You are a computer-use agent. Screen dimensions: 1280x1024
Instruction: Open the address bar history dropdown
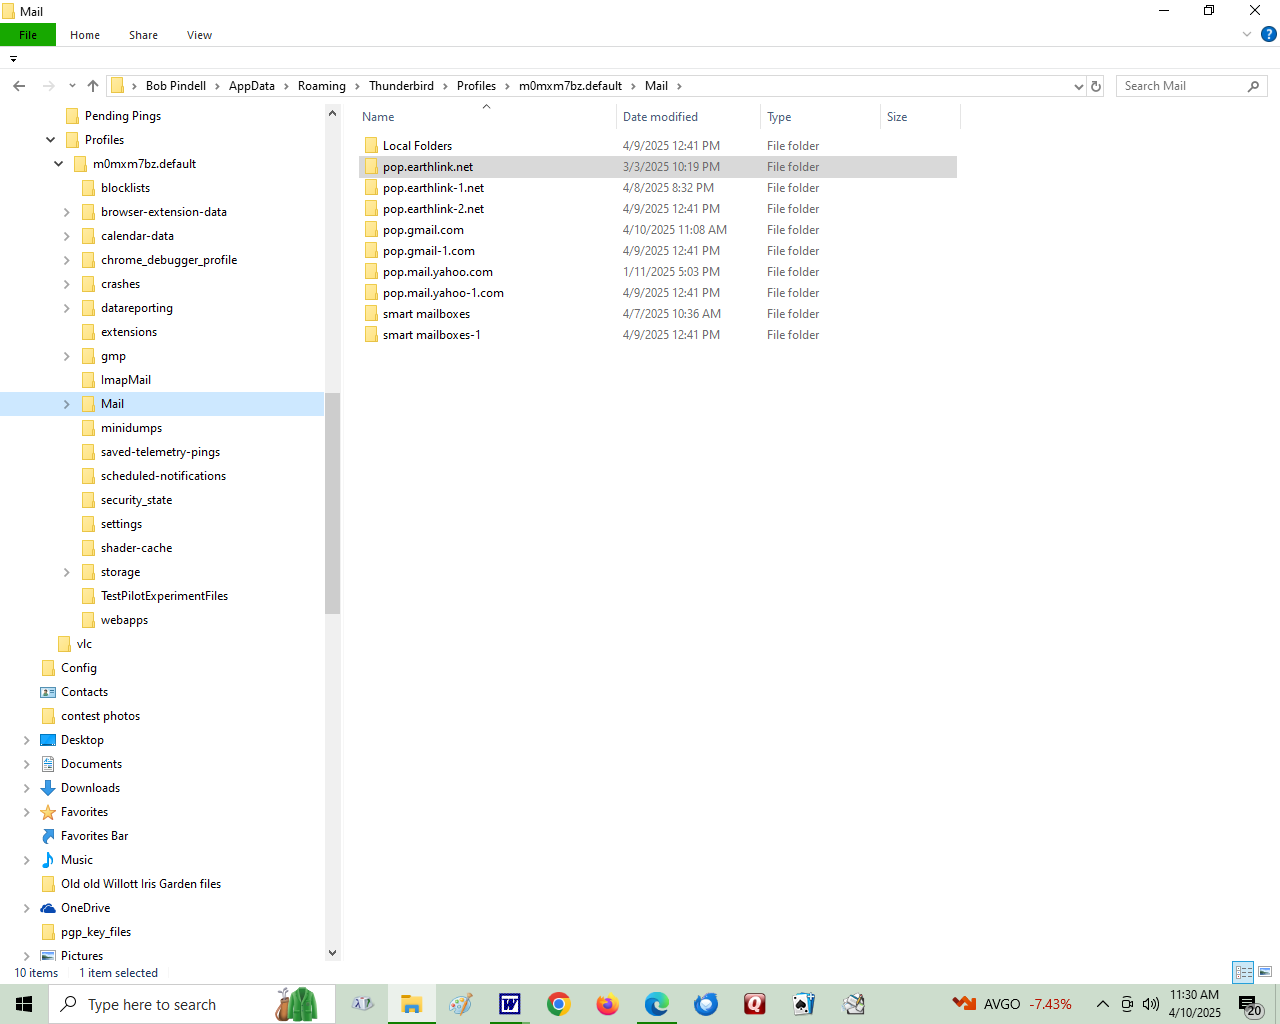point(1078,86)
